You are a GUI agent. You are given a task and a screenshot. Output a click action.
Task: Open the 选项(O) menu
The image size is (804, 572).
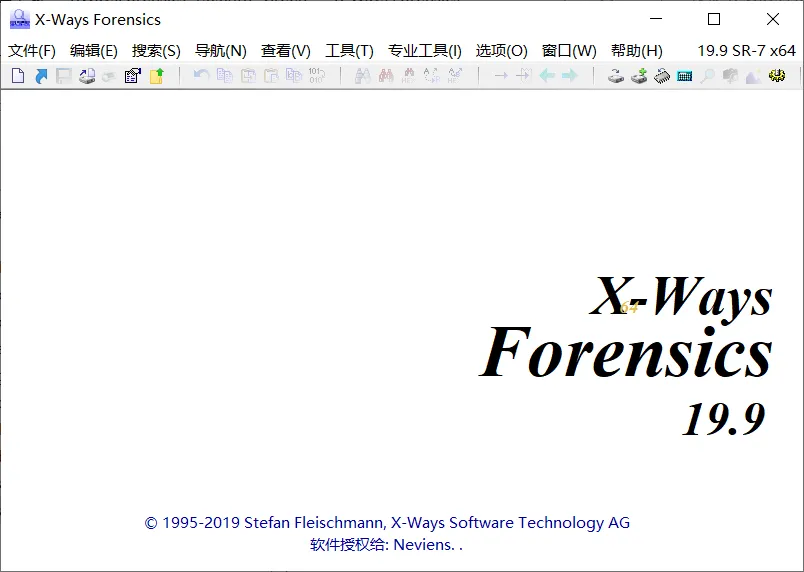pos(501,51)
